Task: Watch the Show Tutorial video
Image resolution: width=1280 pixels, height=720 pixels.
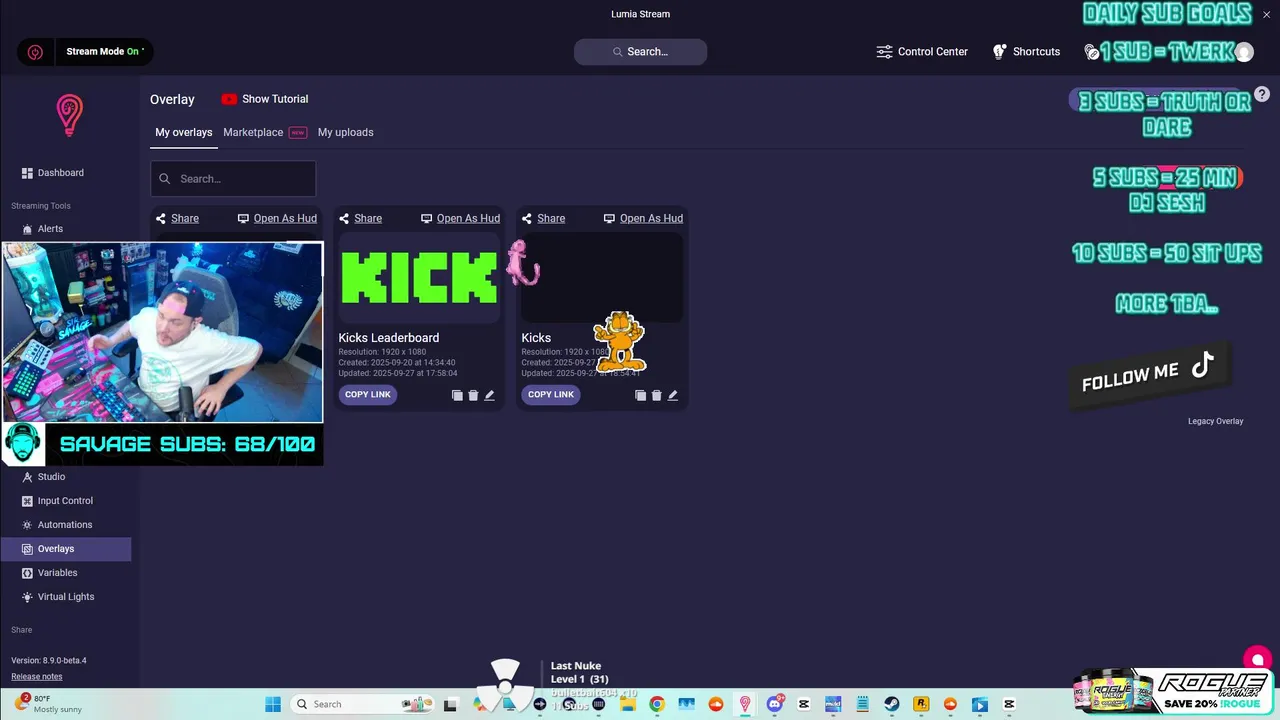Action: 265,99
